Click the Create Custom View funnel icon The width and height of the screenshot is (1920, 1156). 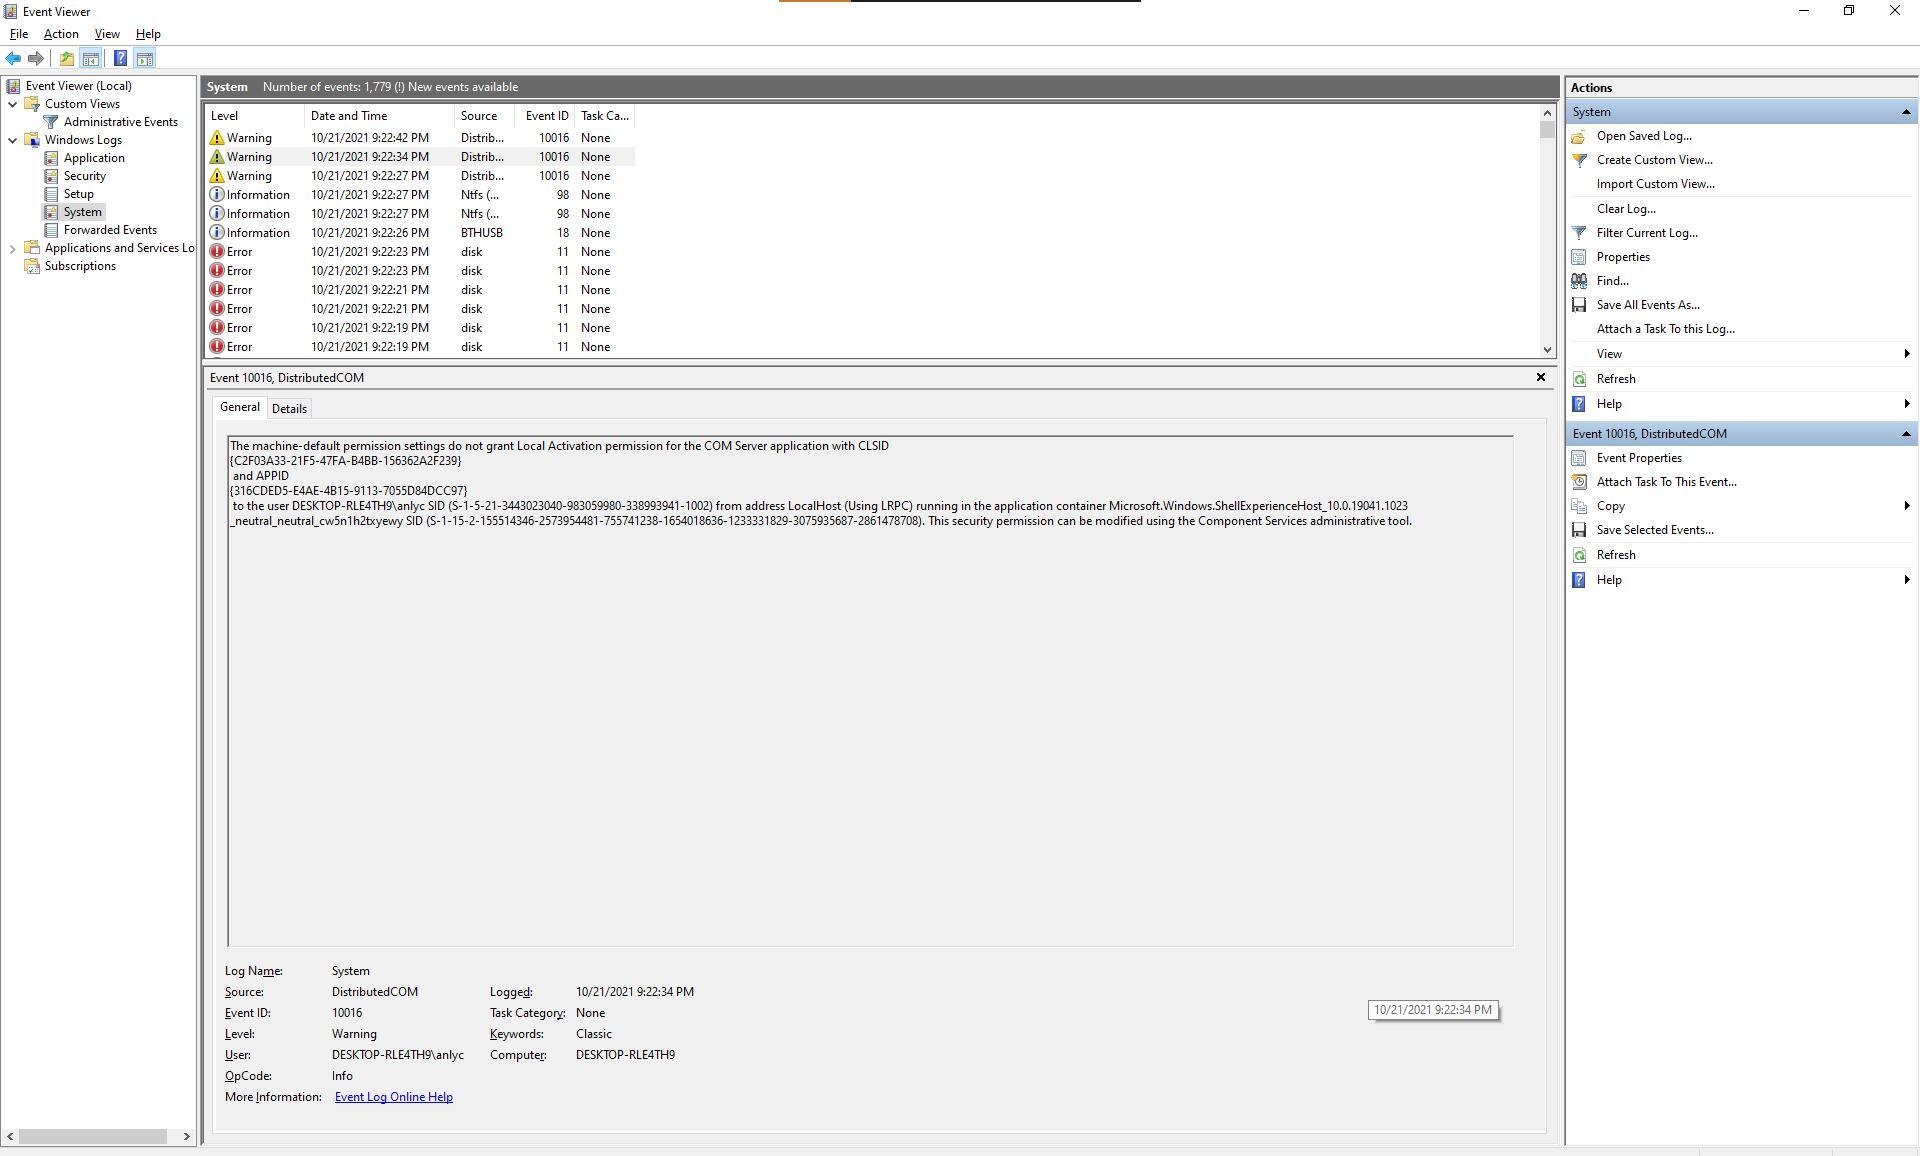1579,160
